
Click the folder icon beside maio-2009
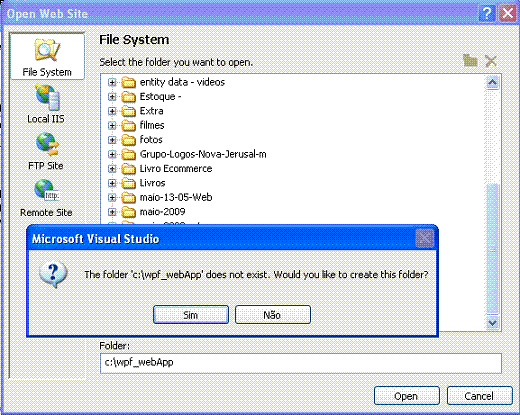click(128, 211)
